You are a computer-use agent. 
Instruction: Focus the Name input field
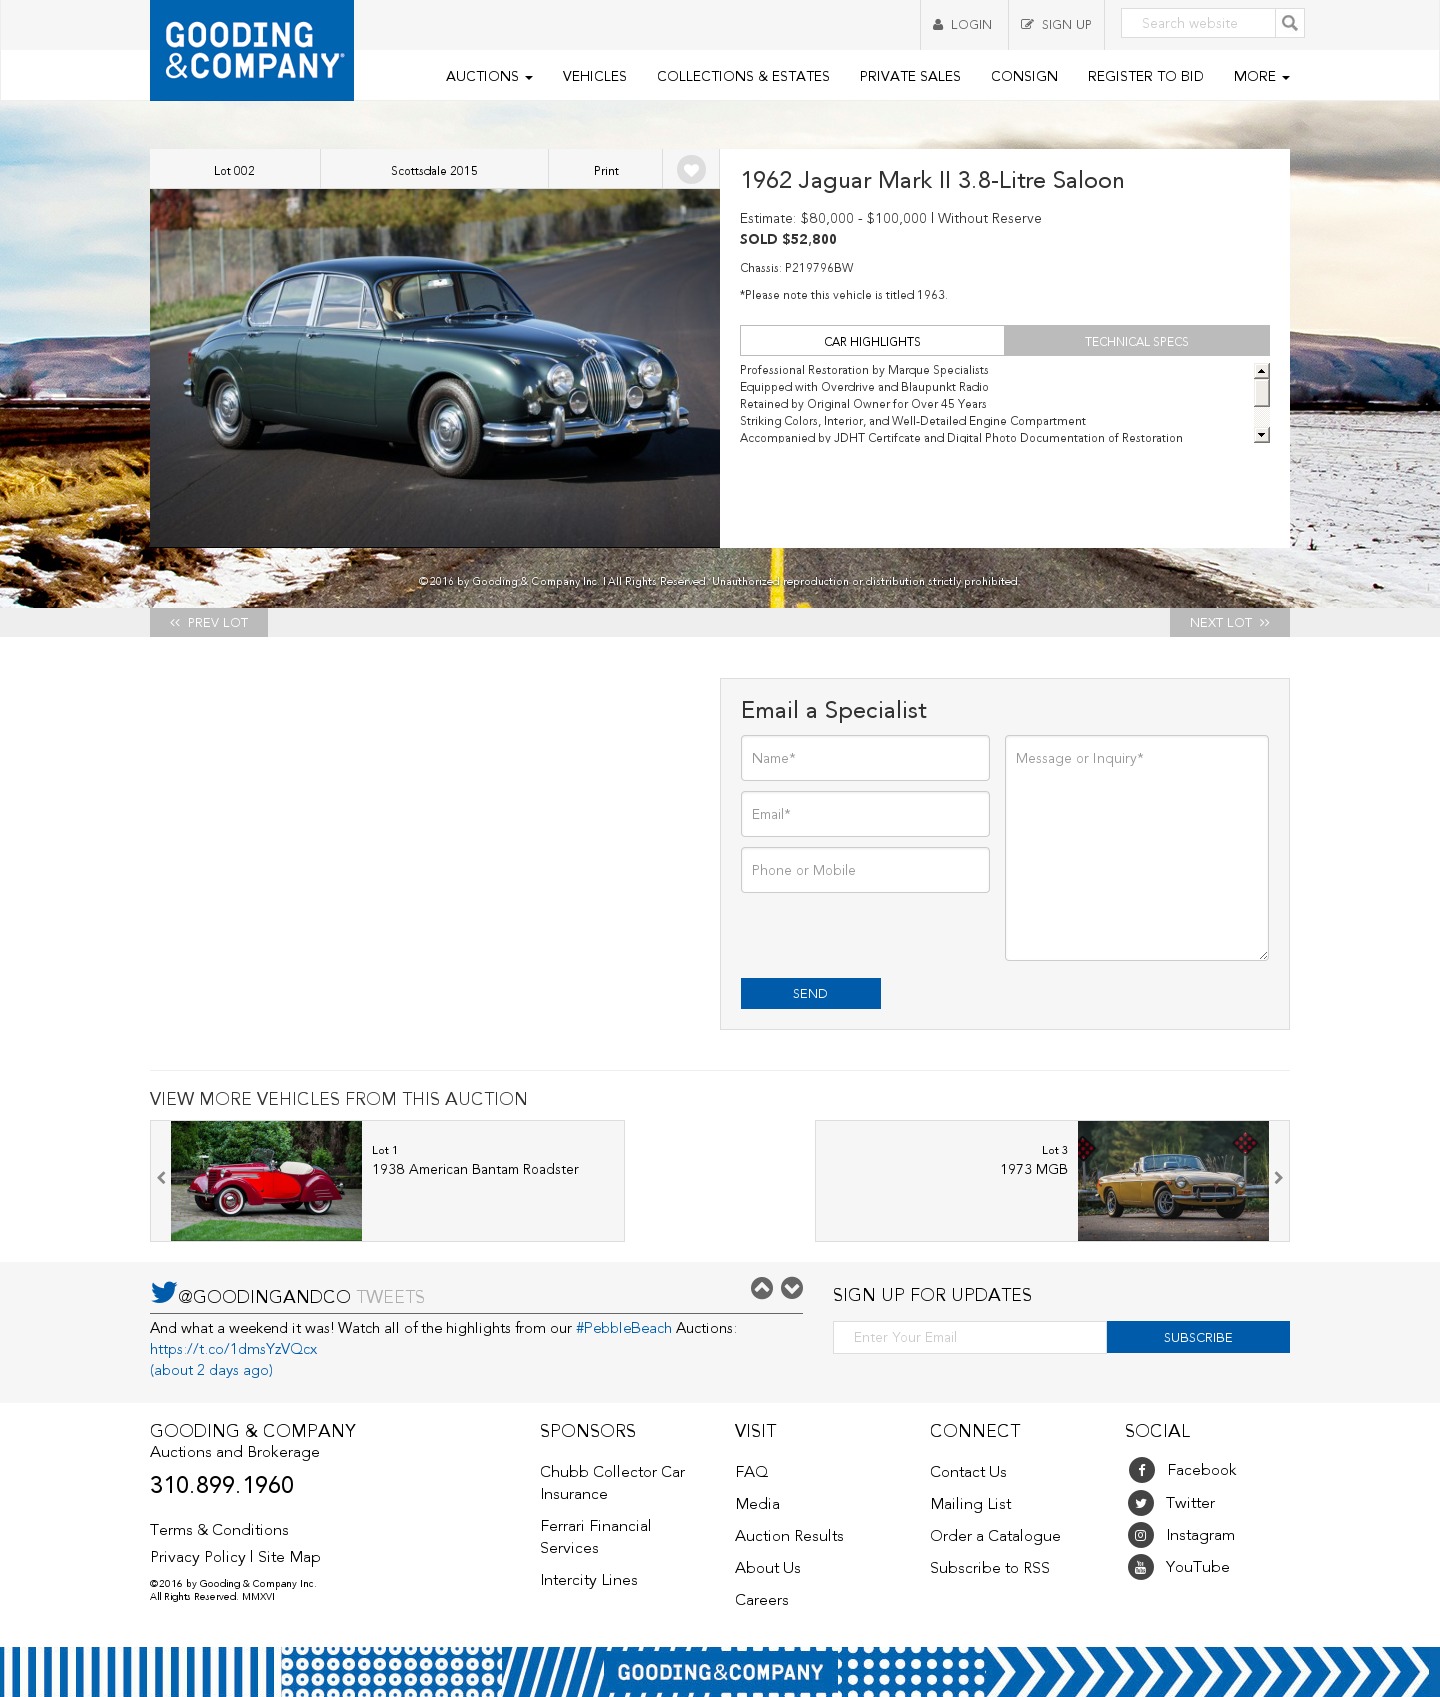pos(865,758)
